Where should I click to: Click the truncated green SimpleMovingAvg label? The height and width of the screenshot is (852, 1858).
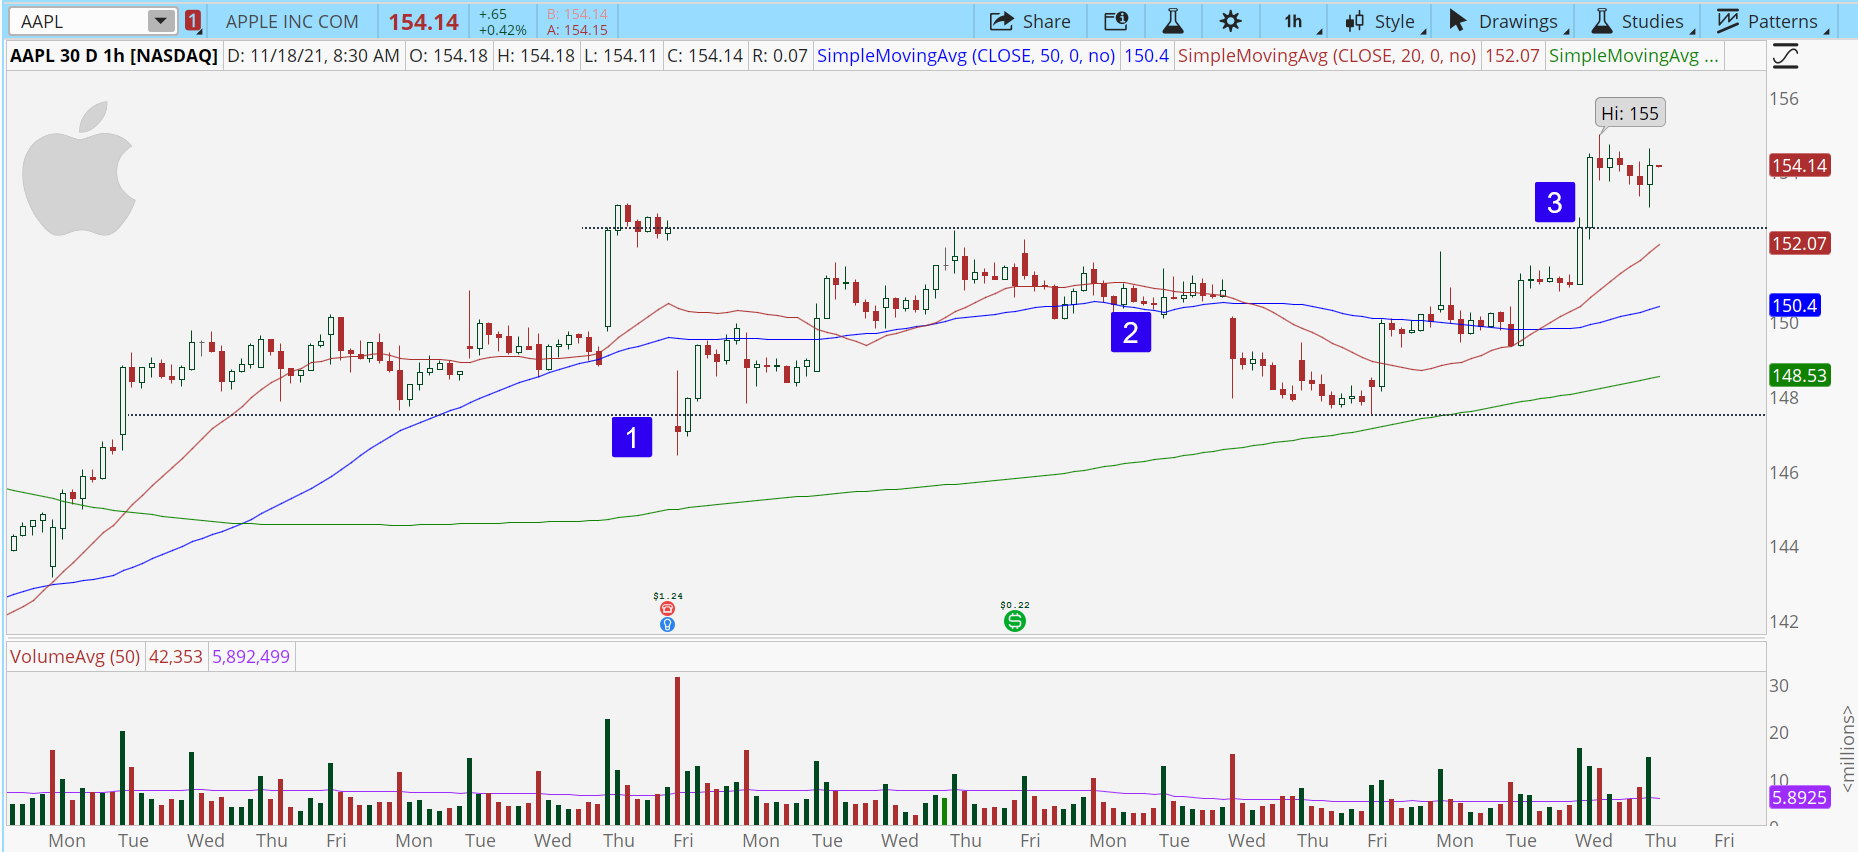(x=1634, y=56)
